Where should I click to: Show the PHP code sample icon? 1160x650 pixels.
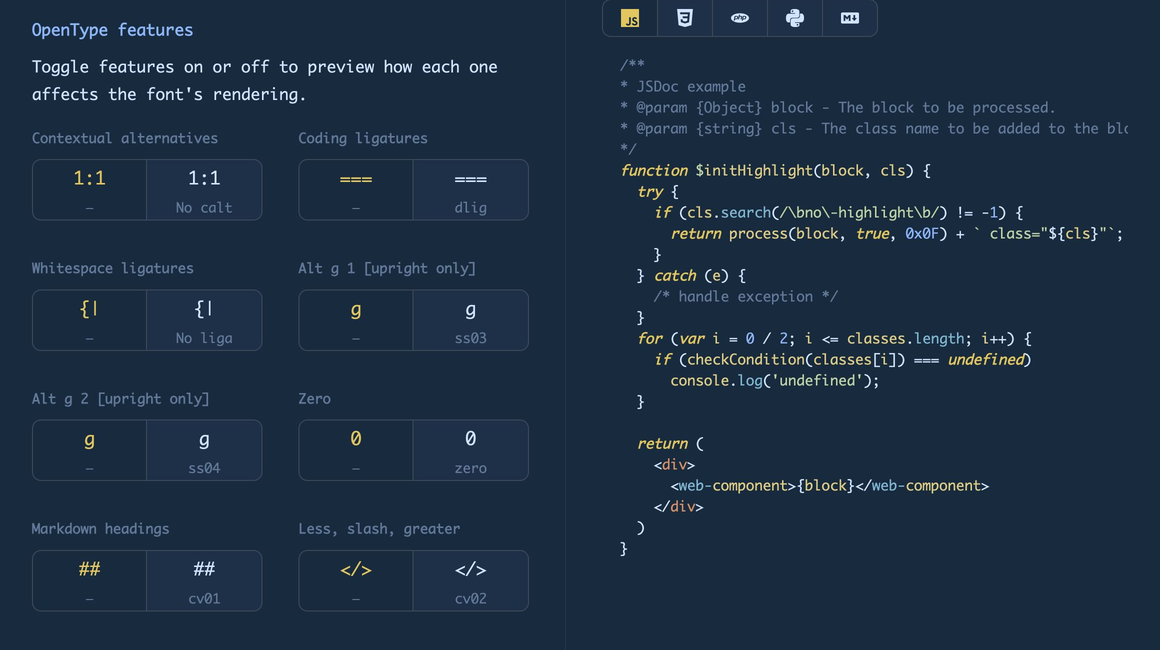tap(740, 18)
